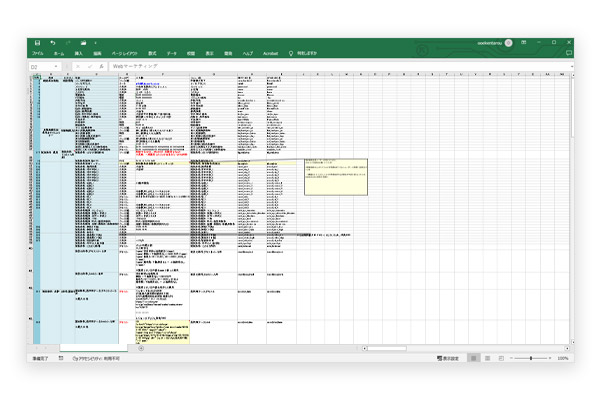The image size is (600, 400).
Task: Confirm formula entry with the check icon
Action: pos(90,66)
